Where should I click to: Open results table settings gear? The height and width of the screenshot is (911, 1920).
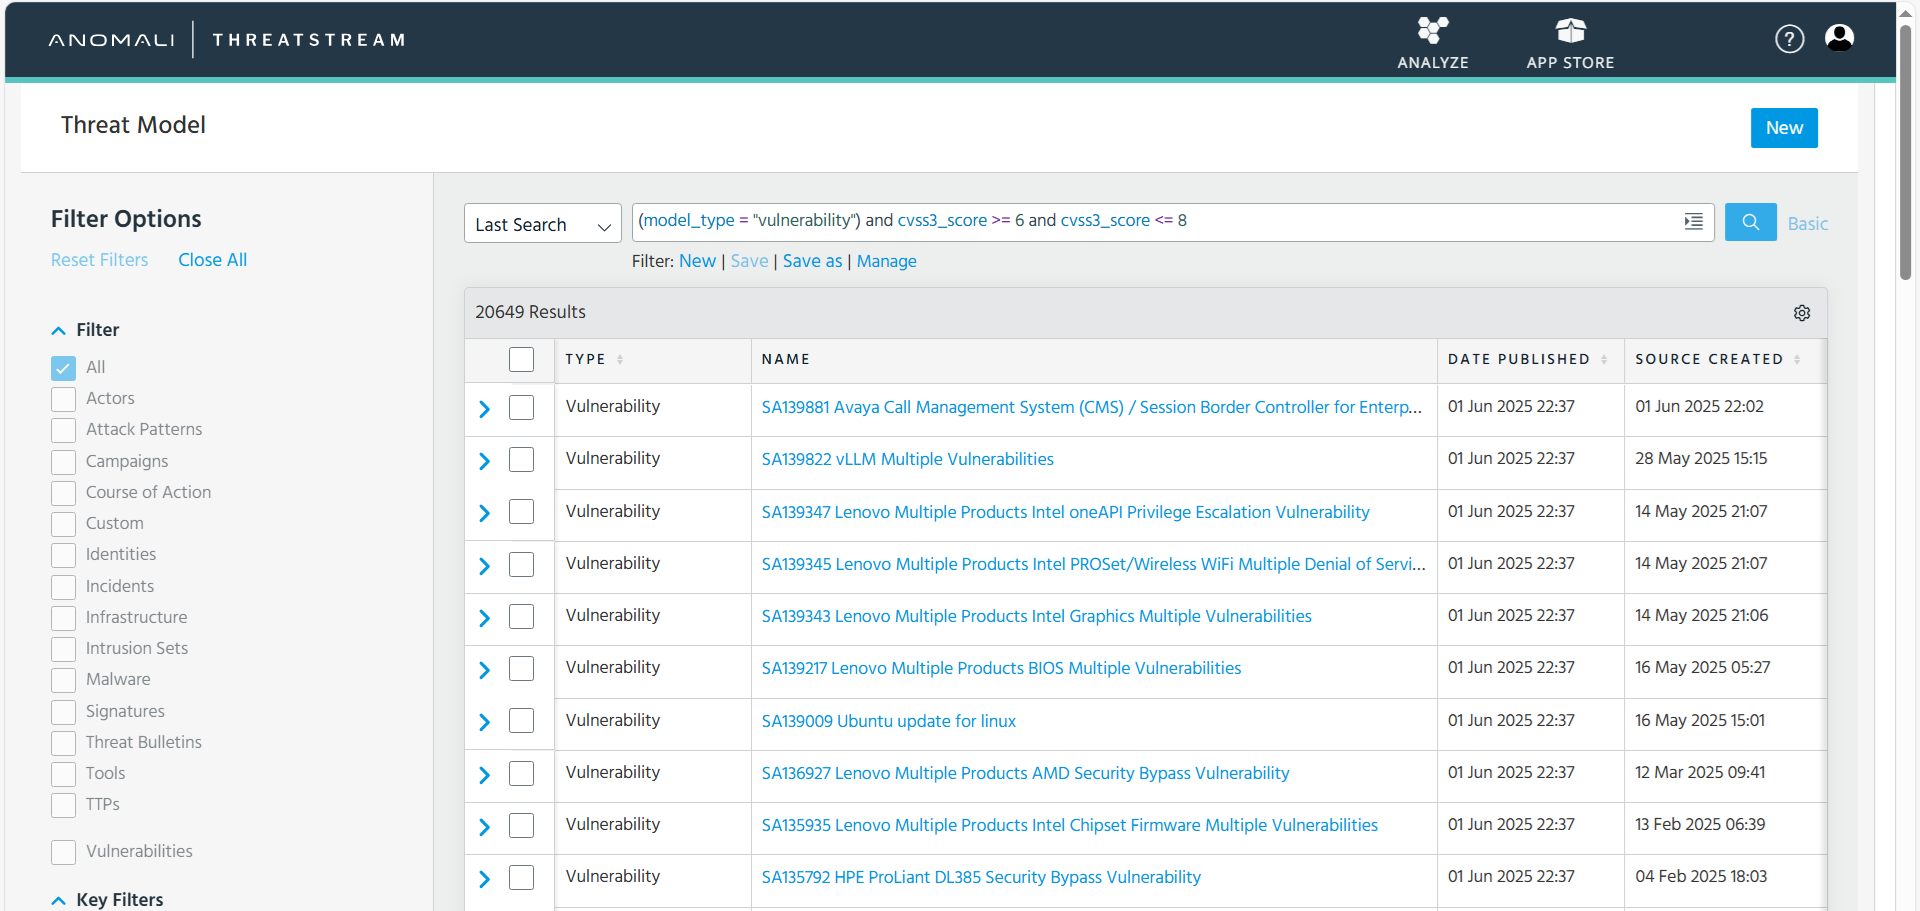[1801, 313]
